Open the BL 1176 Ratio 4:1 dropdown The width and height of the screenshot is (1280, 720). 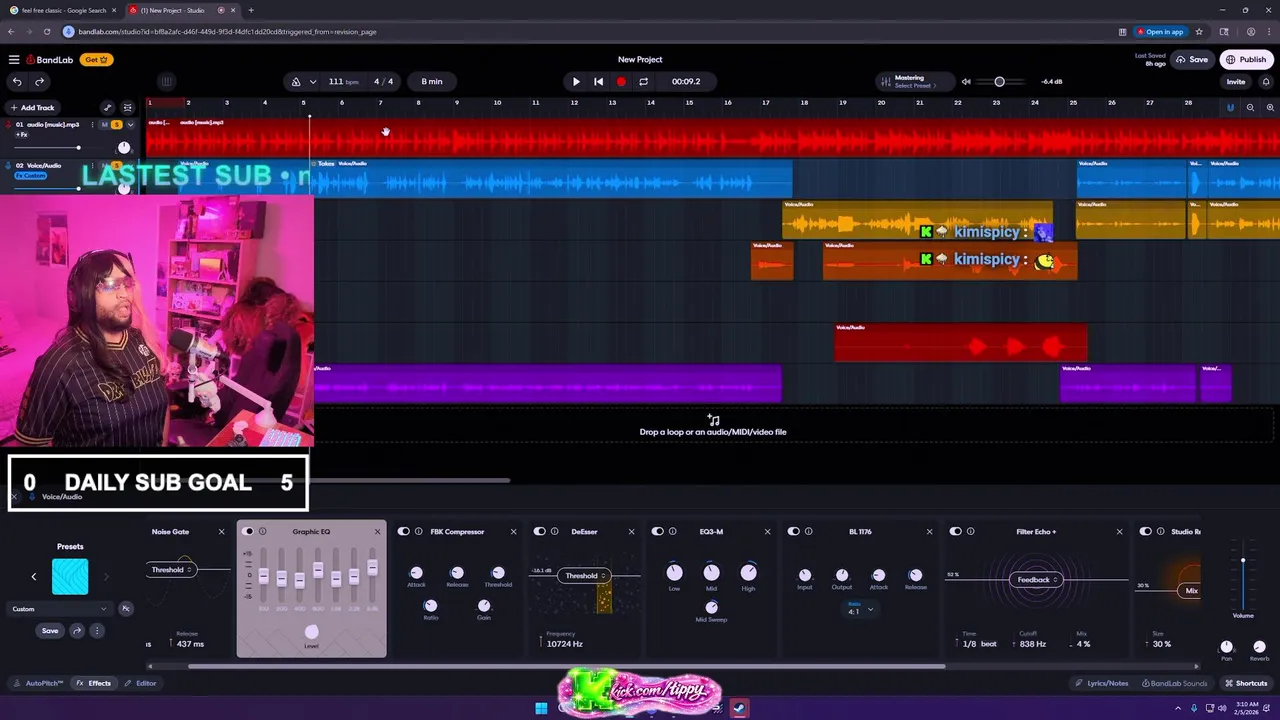coord(860,610)
